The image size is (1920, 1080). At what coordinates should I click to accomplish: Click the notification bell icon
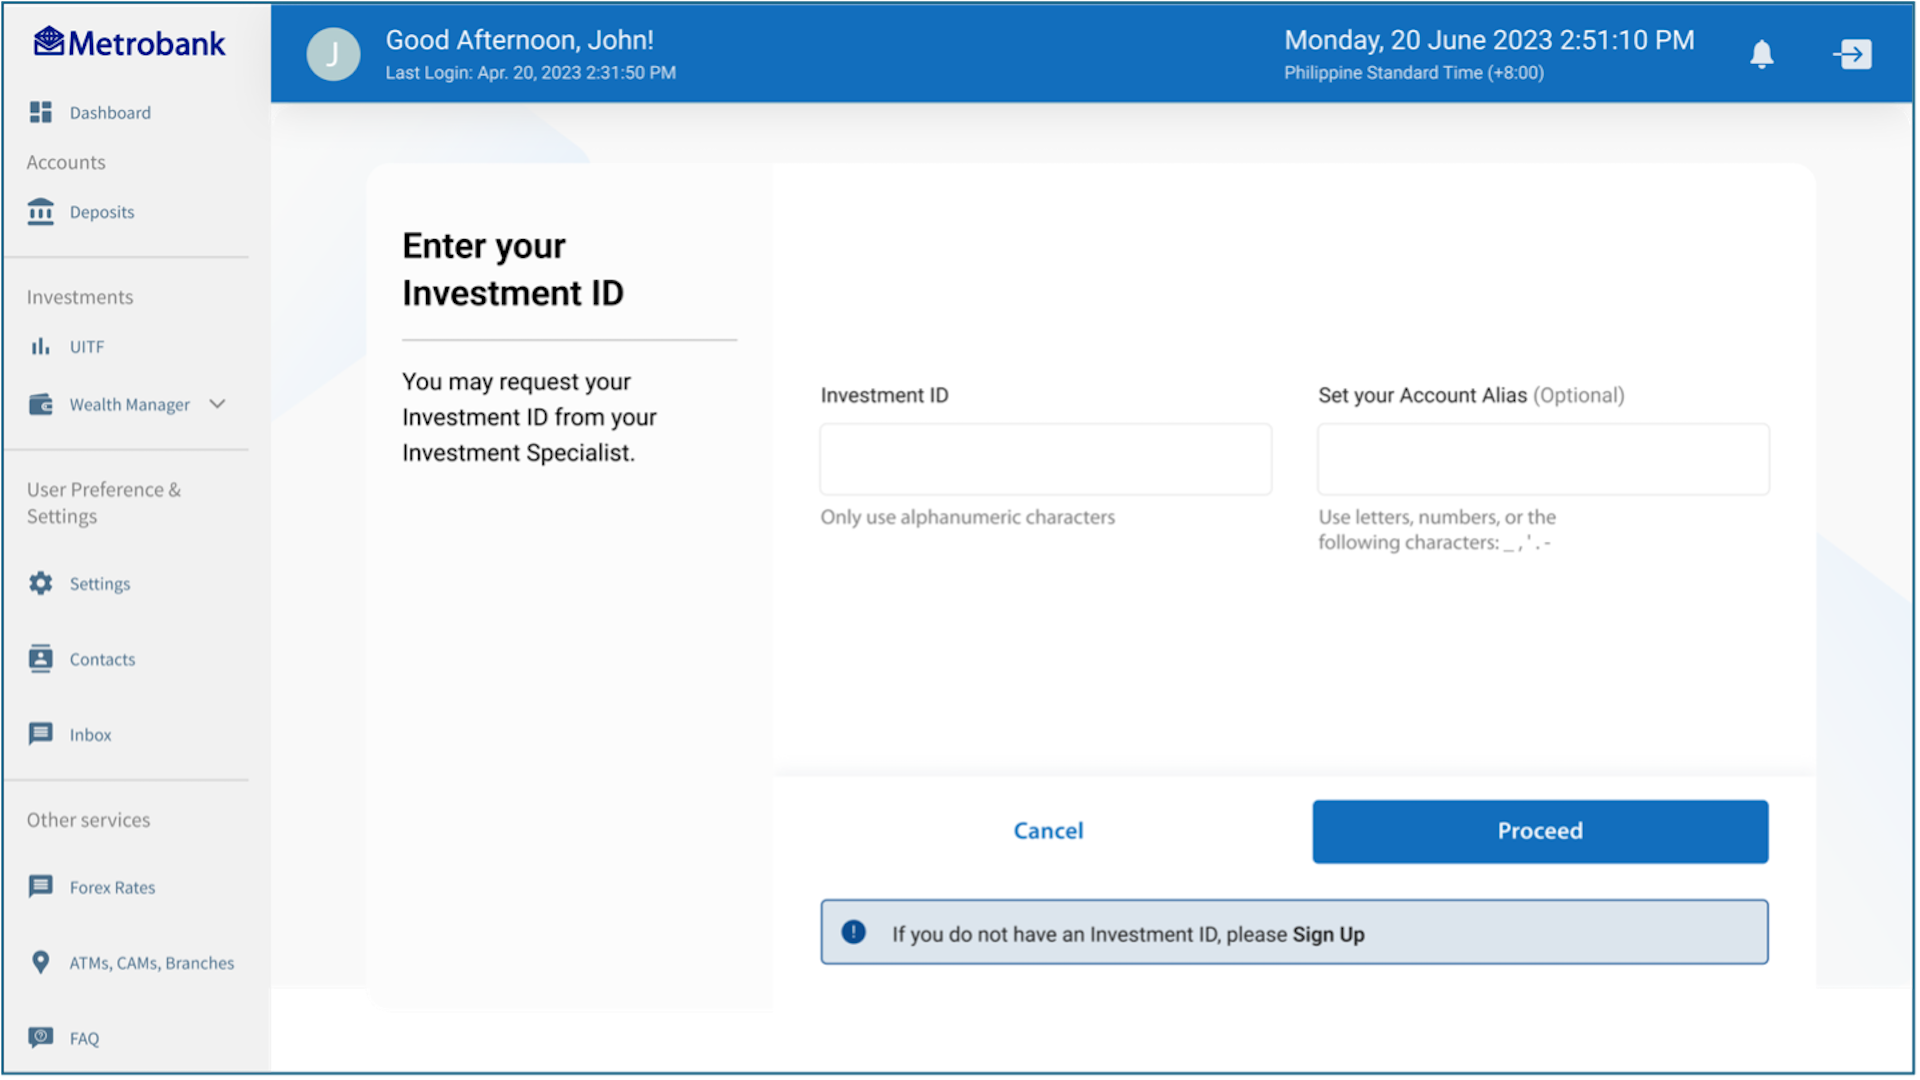click(1761, 54)
